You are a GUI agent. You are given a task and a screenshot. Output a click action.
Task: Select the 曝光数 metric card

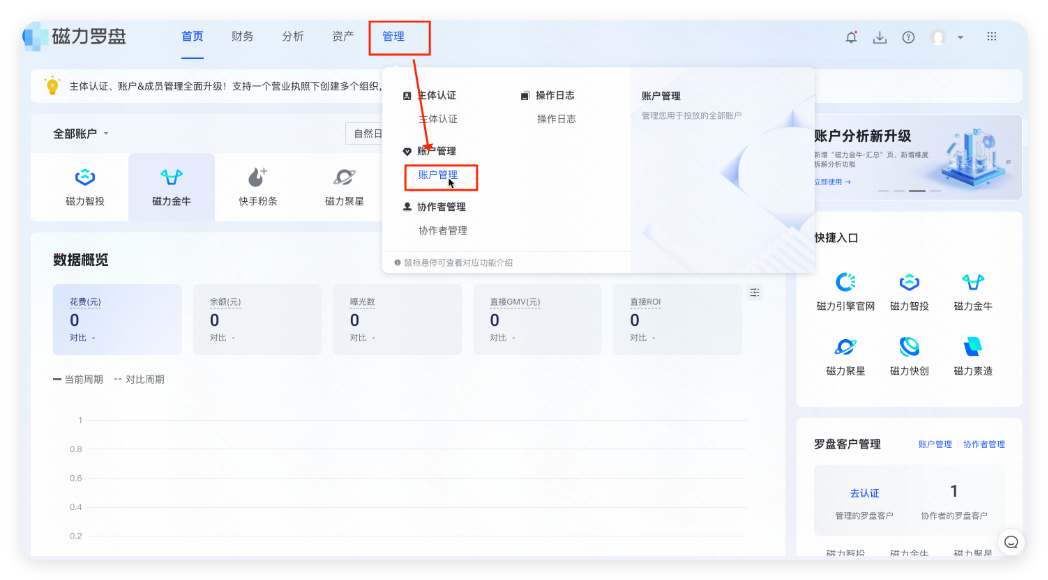point(398,319)
